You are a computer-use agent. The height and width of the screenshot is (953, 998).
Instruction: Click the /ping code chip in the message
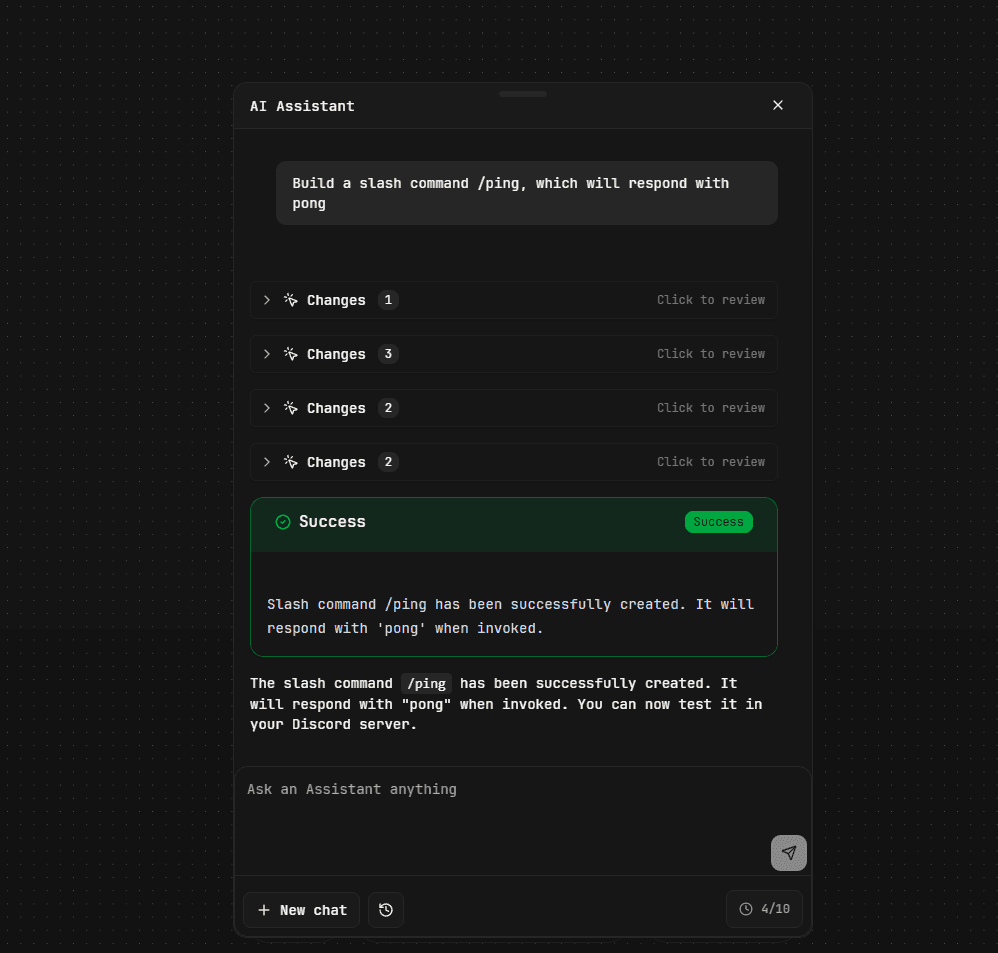point(426,683)
